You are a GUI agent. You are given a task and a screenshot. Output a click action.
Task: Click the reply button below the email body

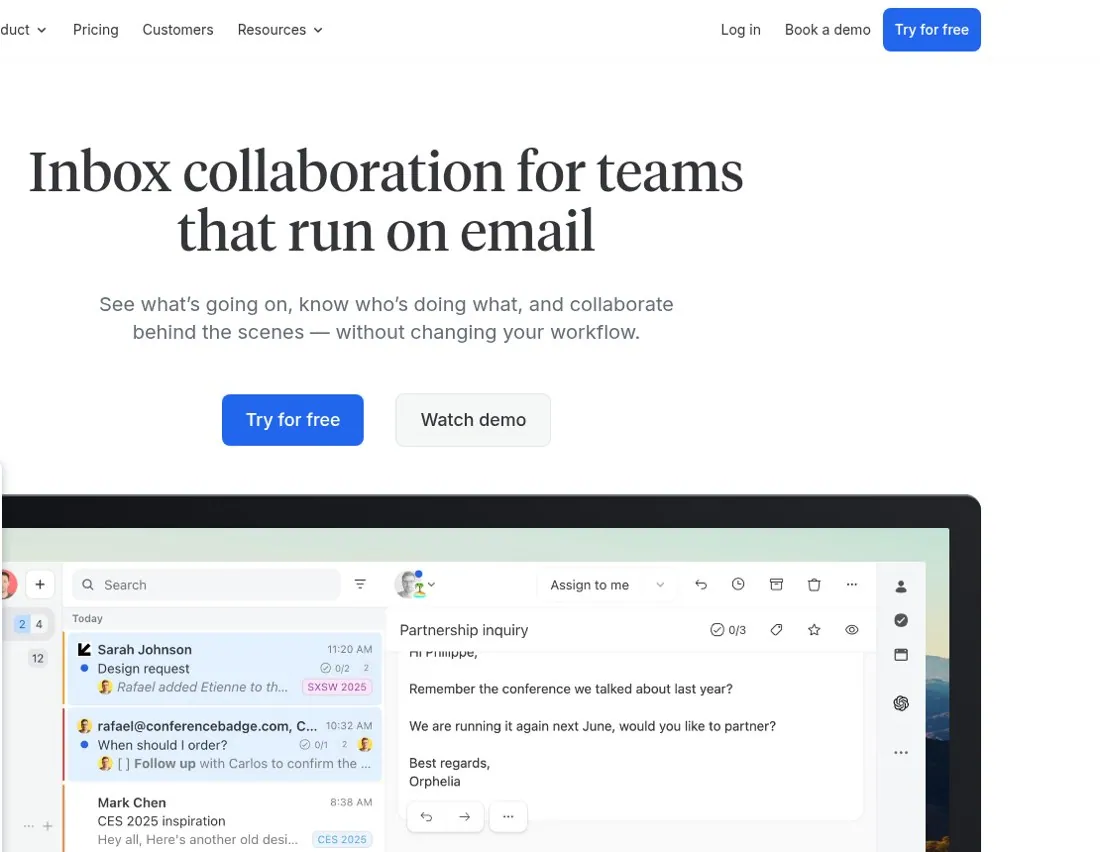(426, 816)
